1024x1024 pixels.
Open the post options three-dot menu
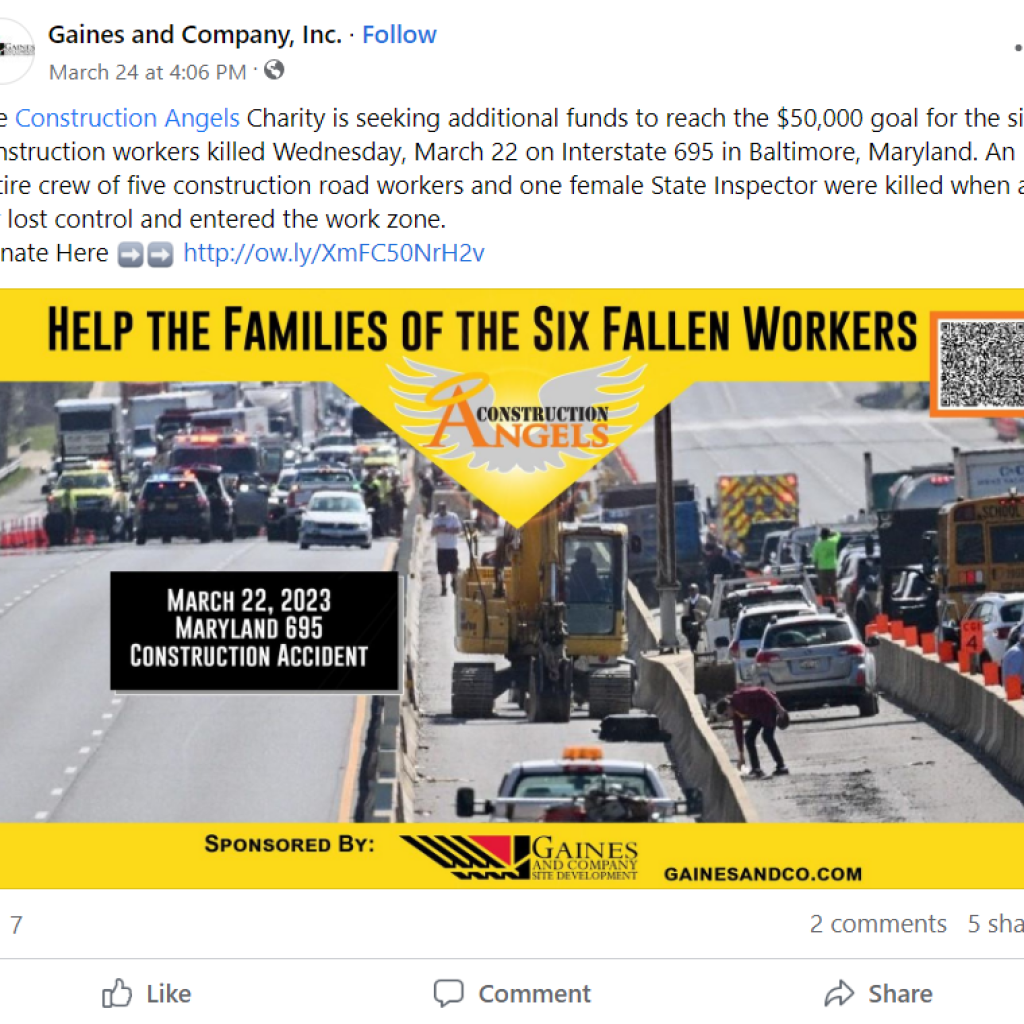(1018, 48)
